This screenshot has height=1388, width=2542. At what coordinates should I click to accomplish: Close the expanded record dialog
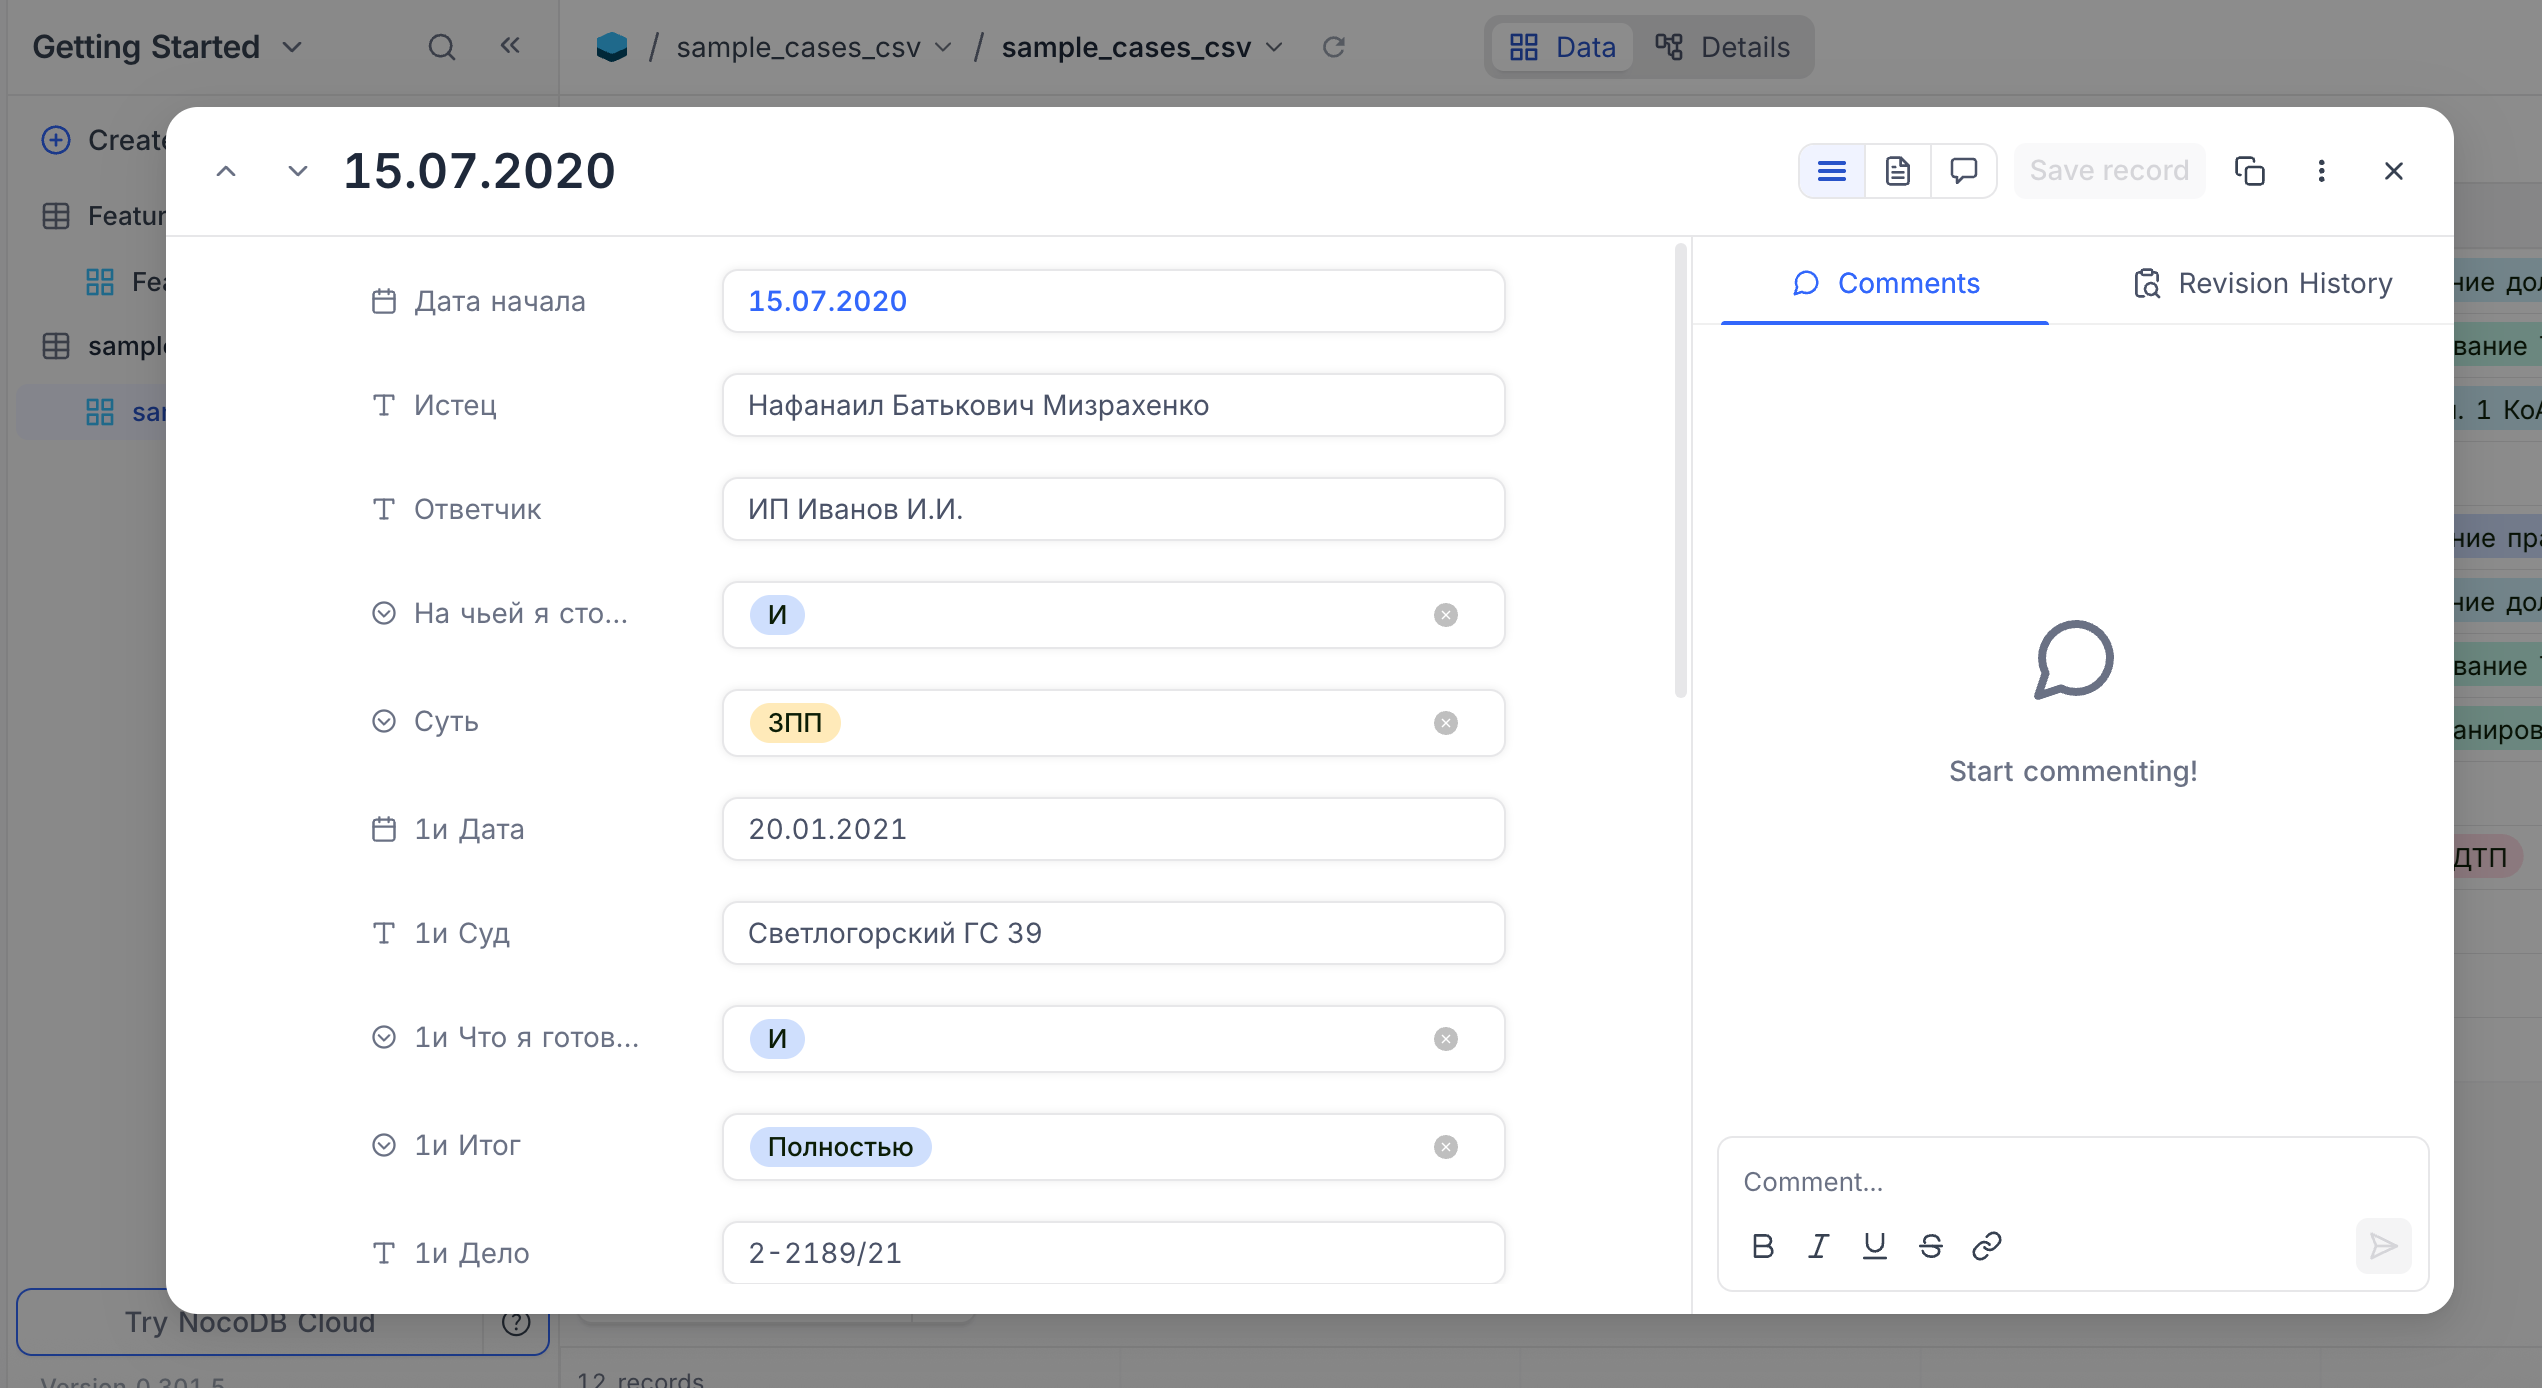point(2393,171)
